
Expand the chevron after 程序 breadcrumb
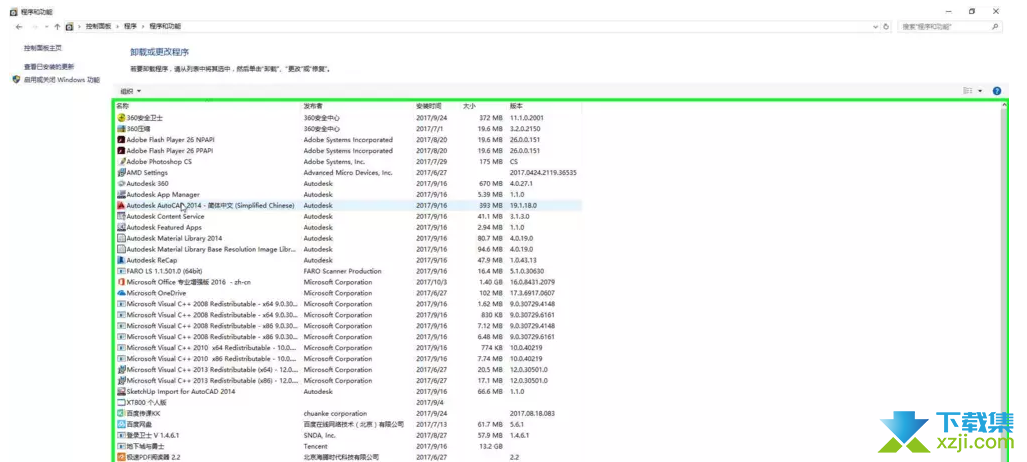click(143, 27)
